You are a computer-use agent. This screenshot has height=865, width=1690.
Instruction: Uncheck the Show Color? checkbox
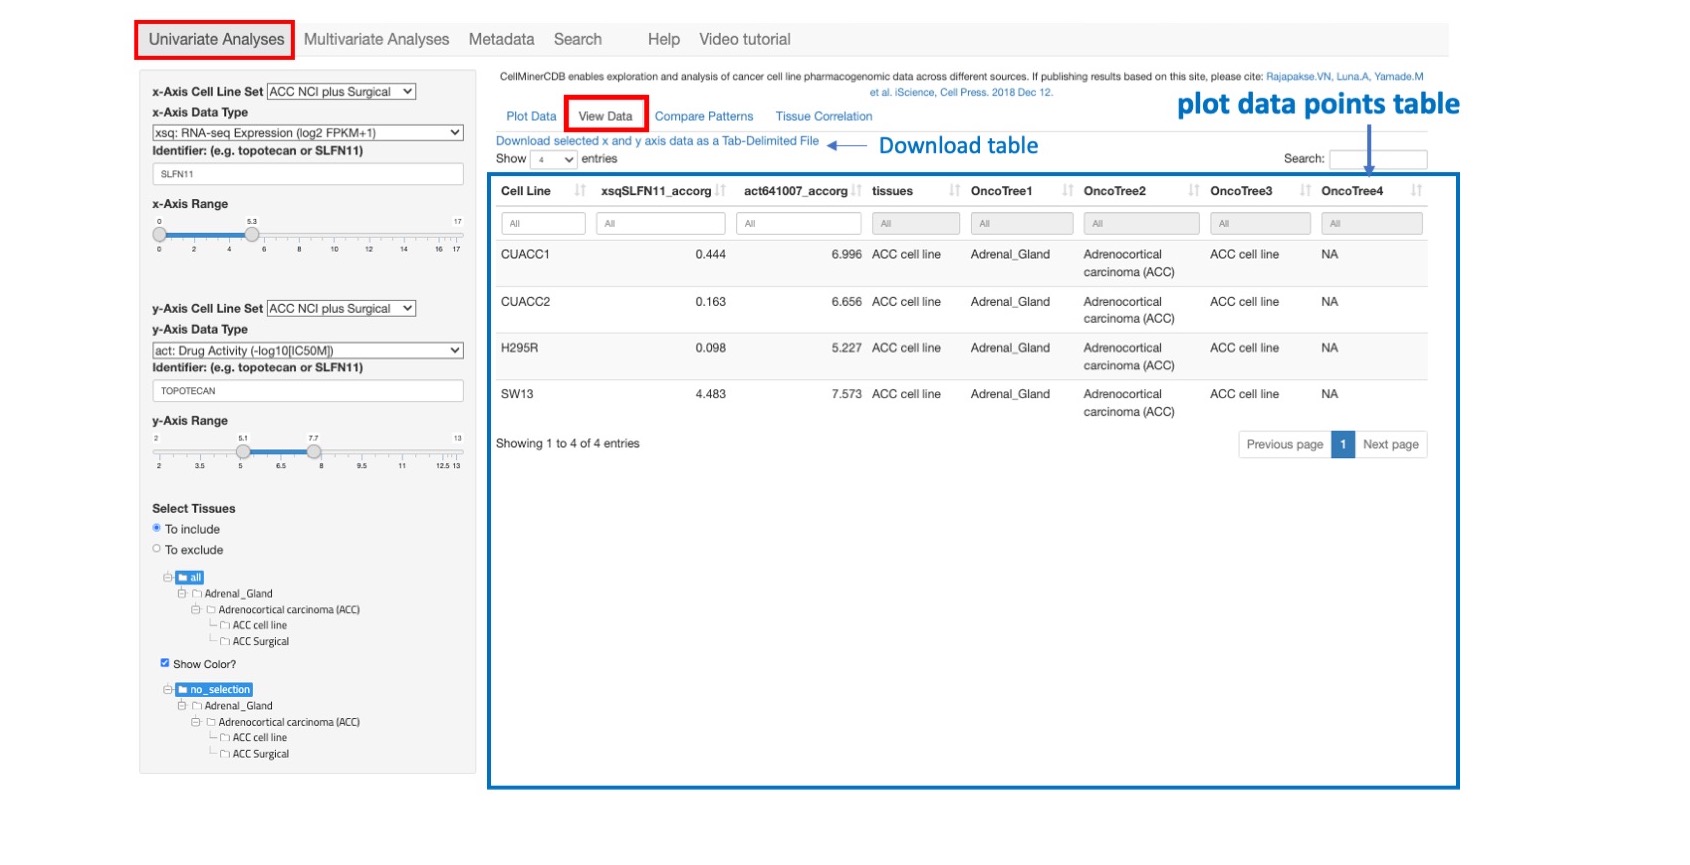click(x=165, y=663)
